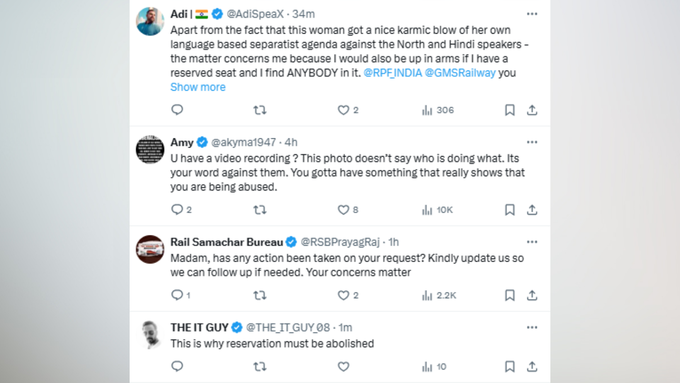
Task: Reply to Adi's tweet
Action: 177,110
